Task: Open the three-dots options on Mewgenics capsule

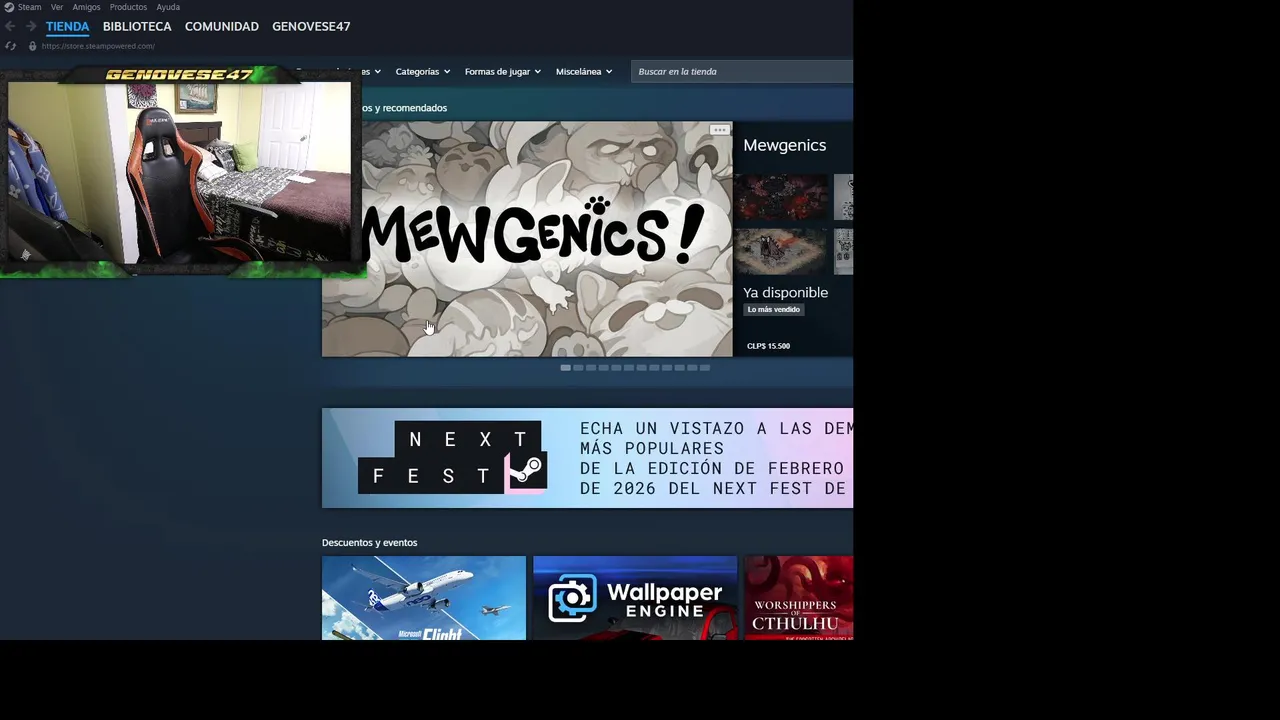Action: click(719, 130)
